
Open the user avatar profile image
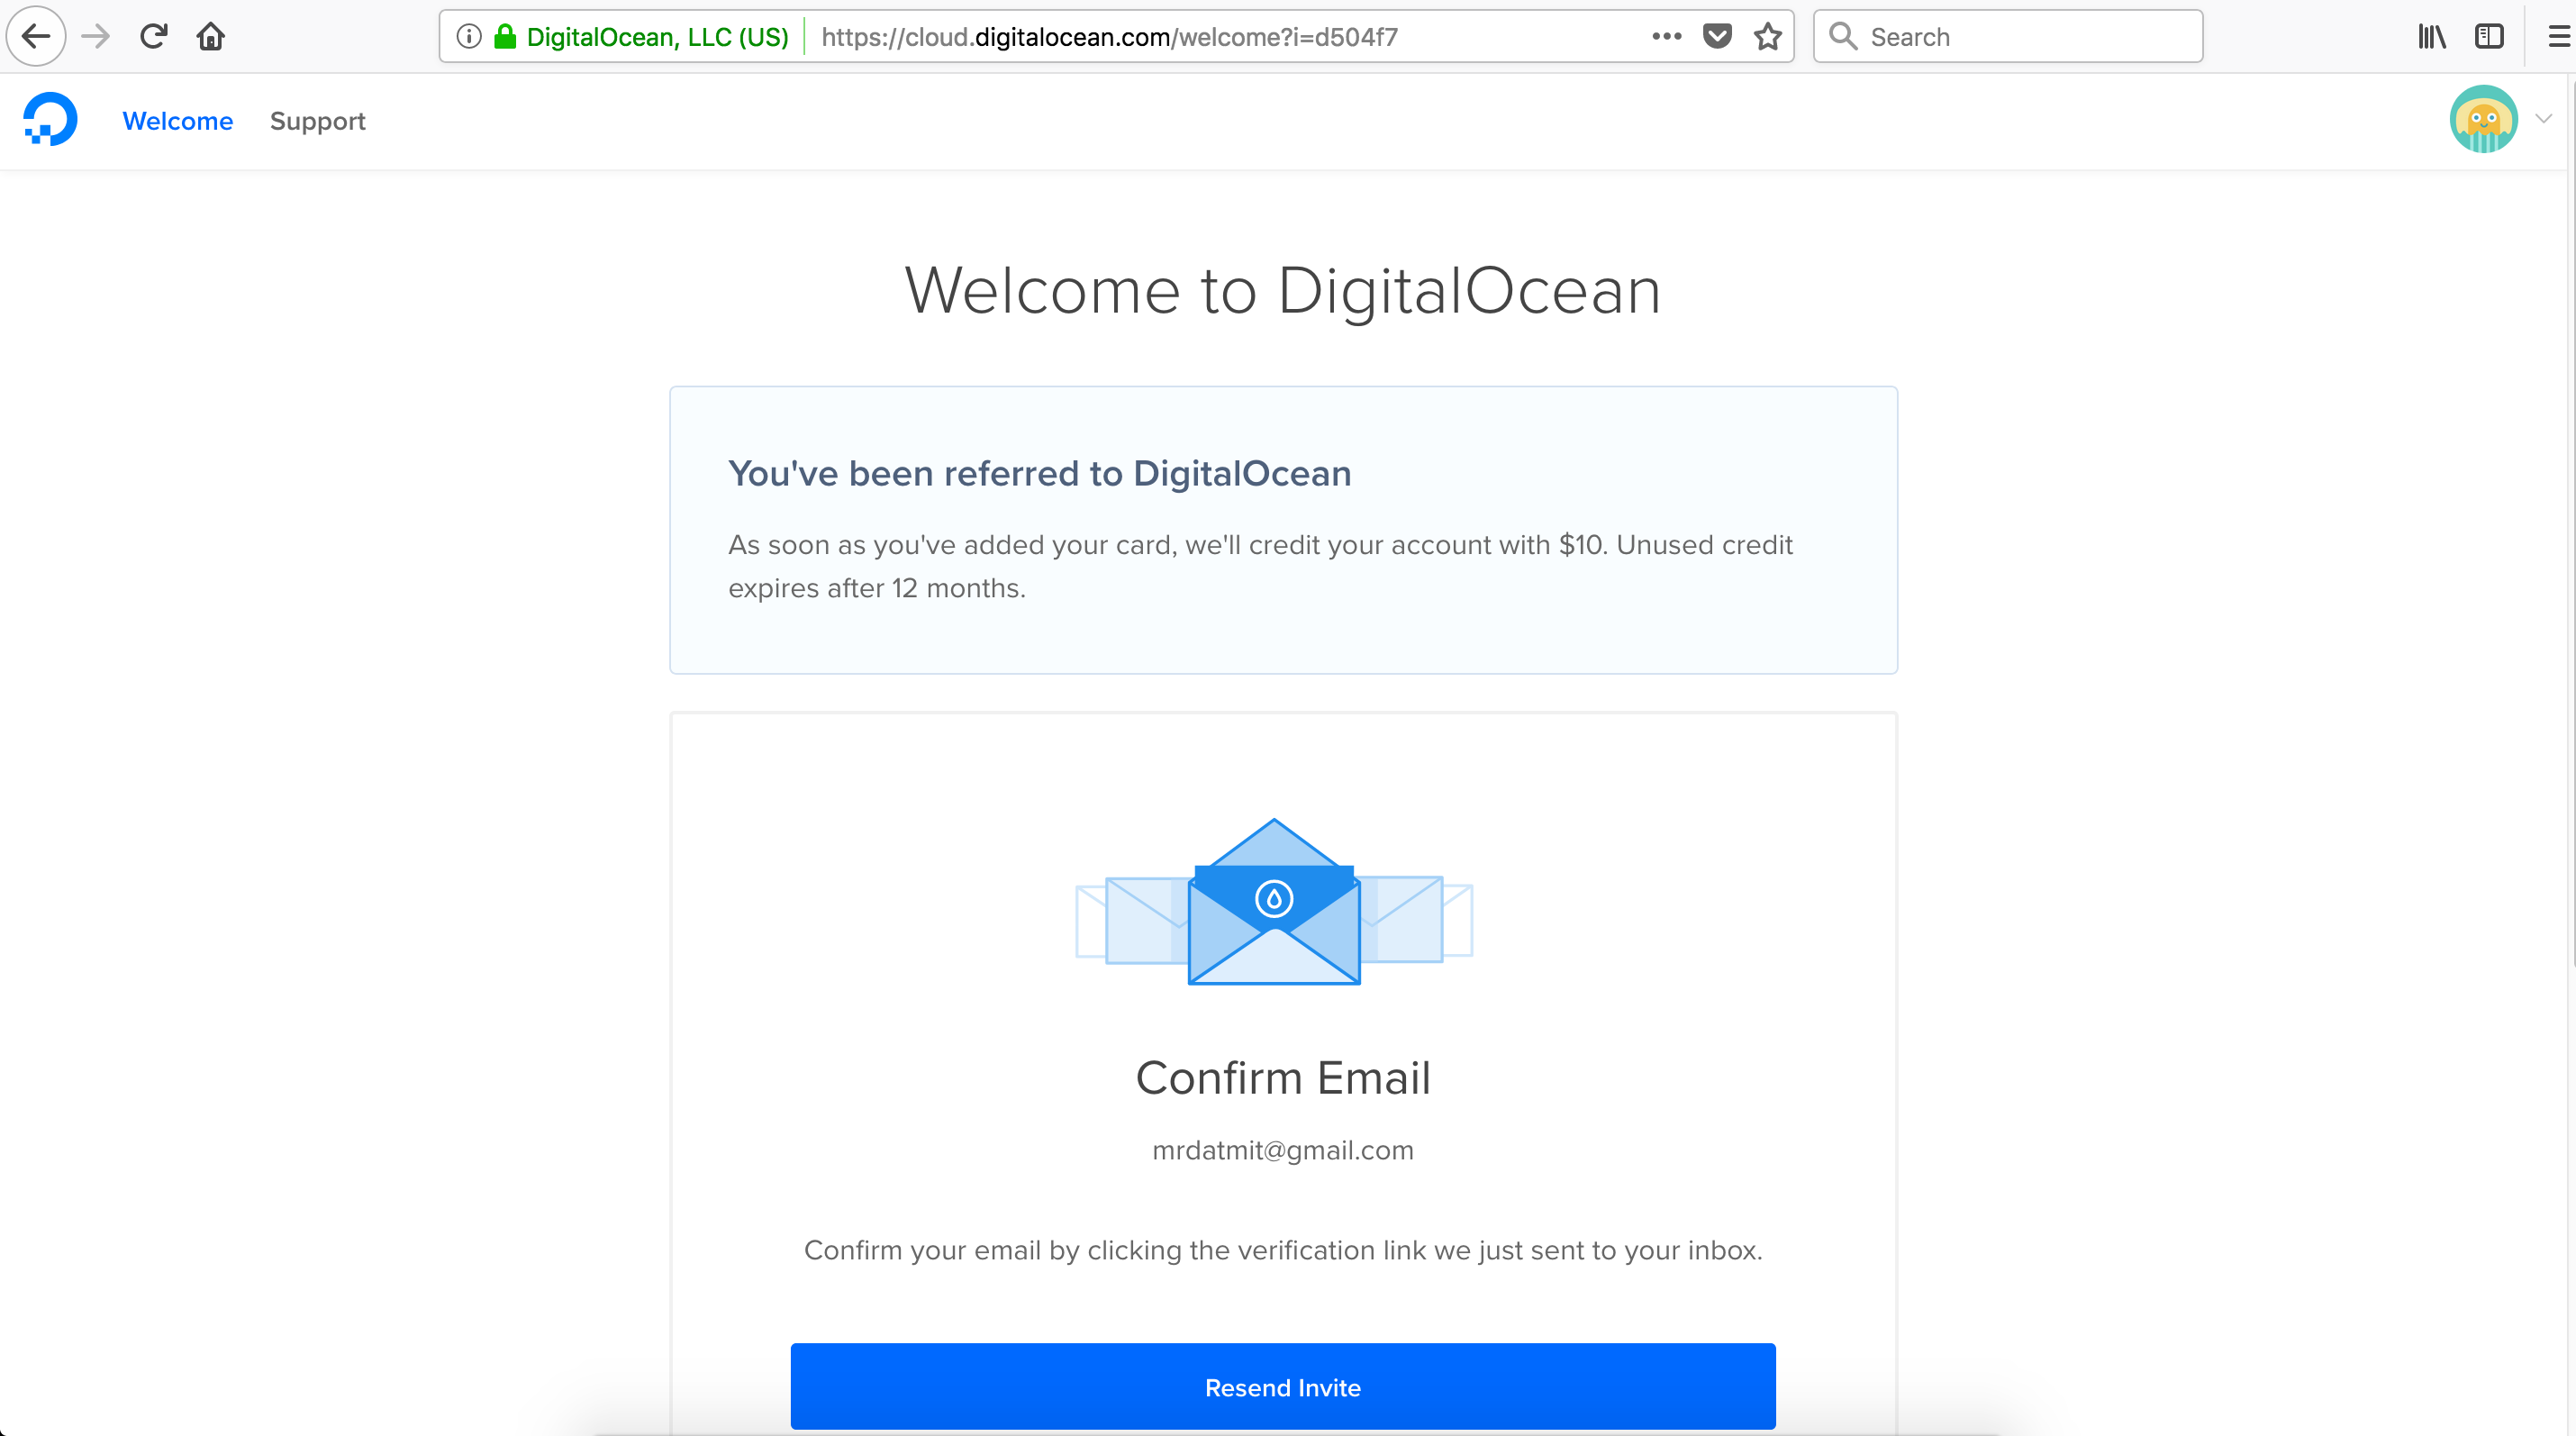coord(2483,119)
